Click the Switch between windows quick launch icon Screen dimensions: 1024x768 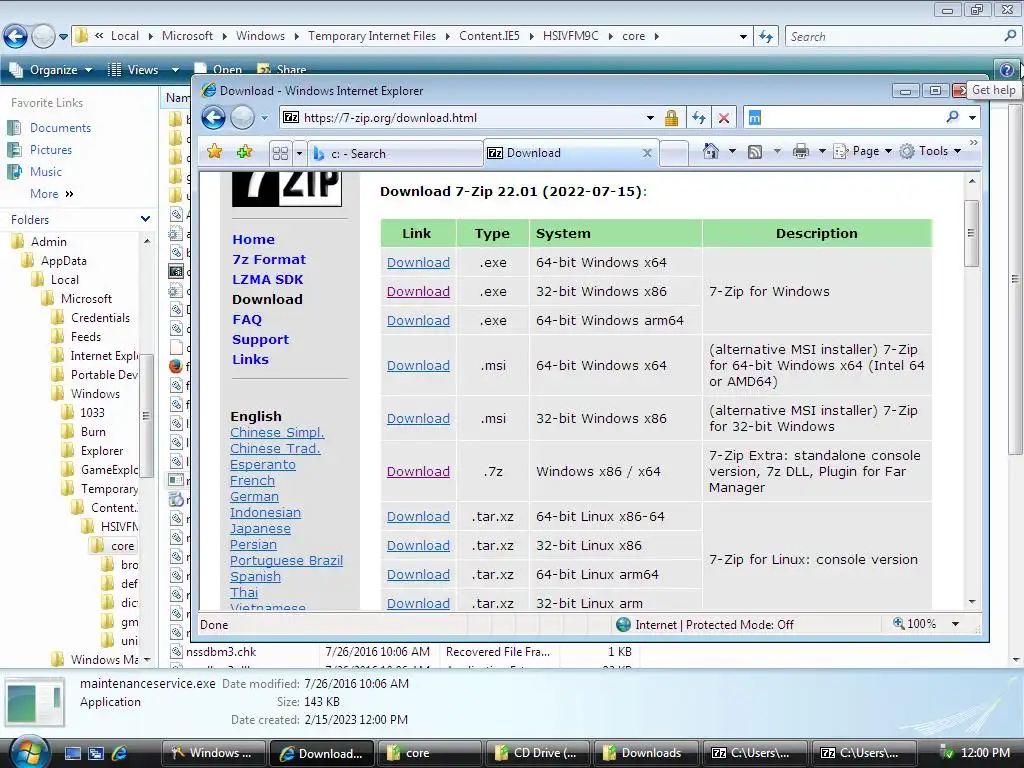[96, 753]
